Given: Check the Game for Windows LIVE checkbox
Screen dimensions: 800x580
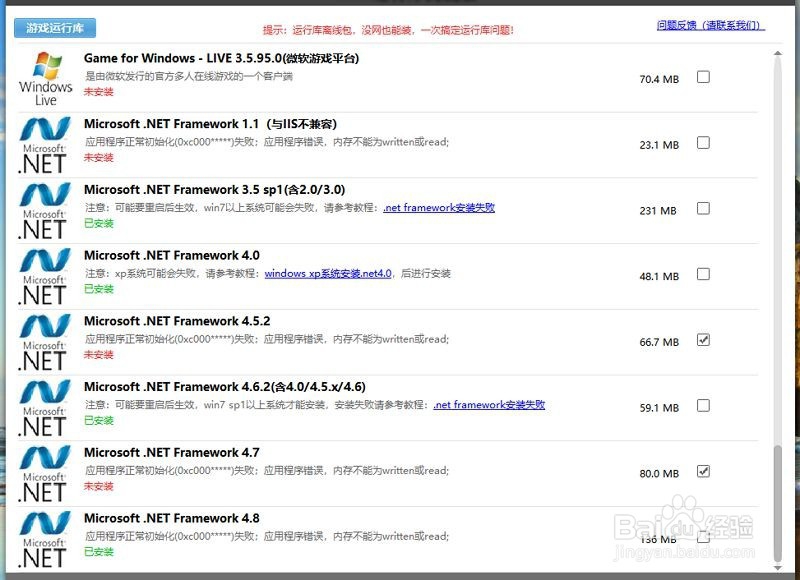Looking at the screenshot, I should coord(703,77).
